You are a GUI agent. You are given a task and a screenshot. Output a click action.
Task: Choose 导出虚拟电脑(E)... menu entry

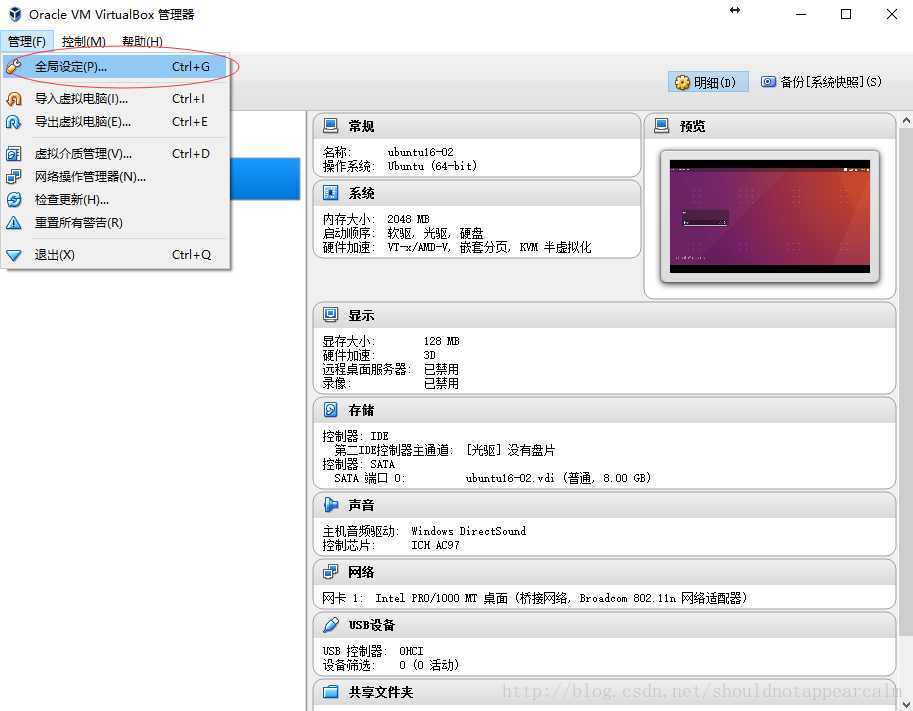(x=115, y=122)
